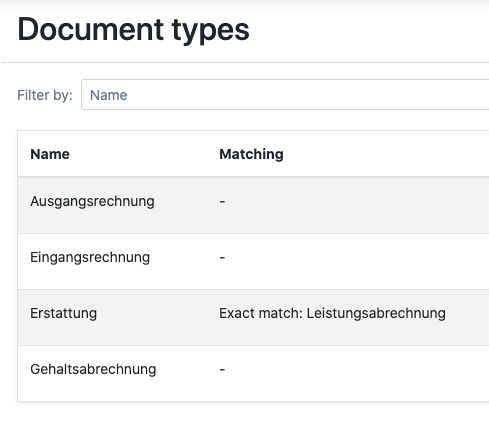Screen dimensions: 489x438
Task: Sort by the Name column header
Action: pyautogui.click(x=50, y=154)
